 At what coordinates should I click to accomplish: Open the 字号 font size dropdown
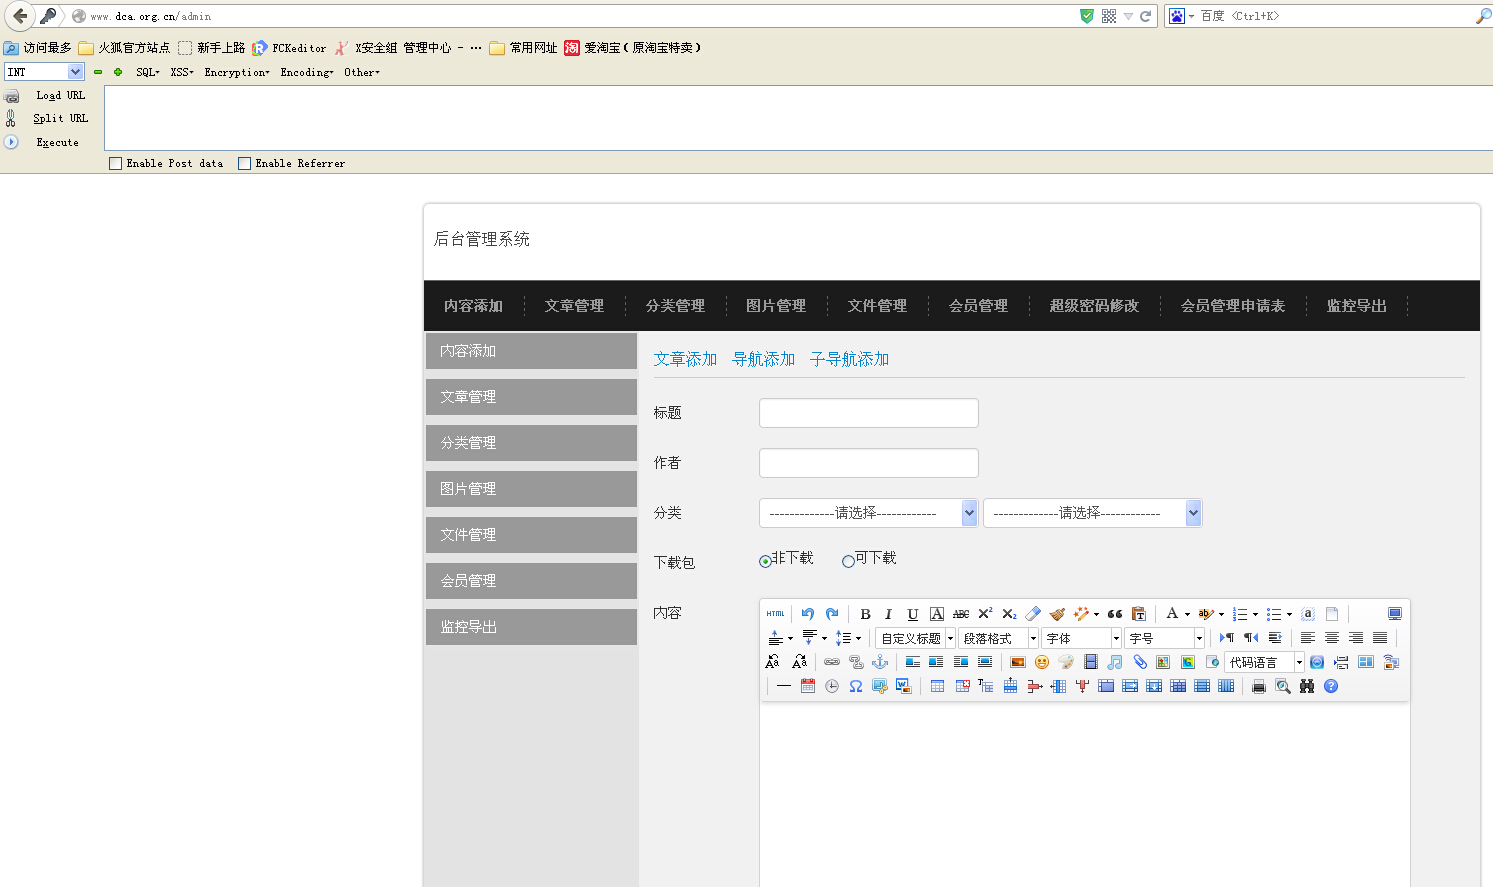[x=1164, y=638]
